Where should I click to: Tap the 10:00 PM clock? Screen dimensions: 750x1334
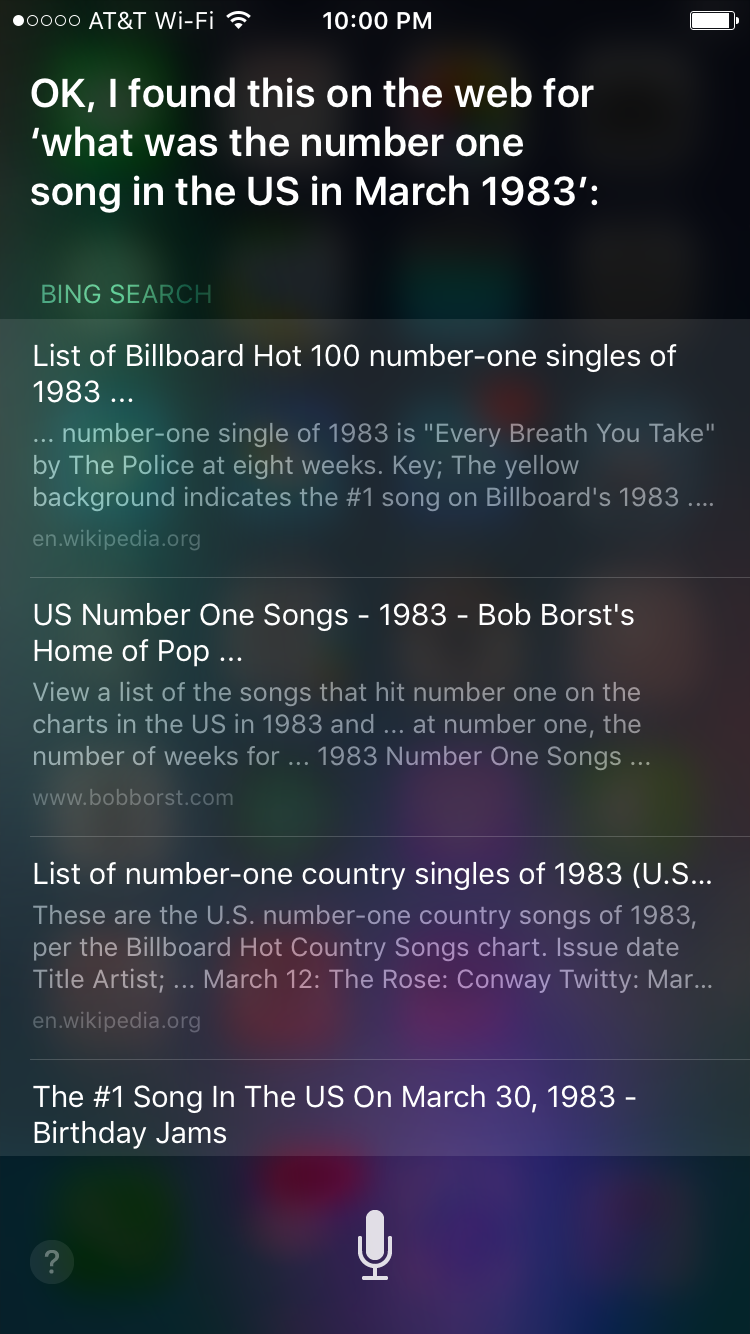click(x=377, y=21)
